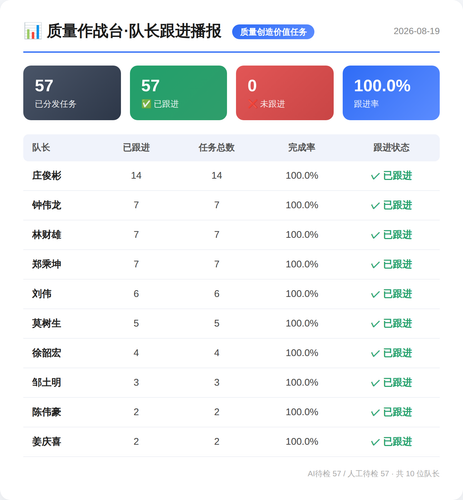
Task: Click the red cross icon on the 未跟进 card
Action: click(x=252, y=104)
